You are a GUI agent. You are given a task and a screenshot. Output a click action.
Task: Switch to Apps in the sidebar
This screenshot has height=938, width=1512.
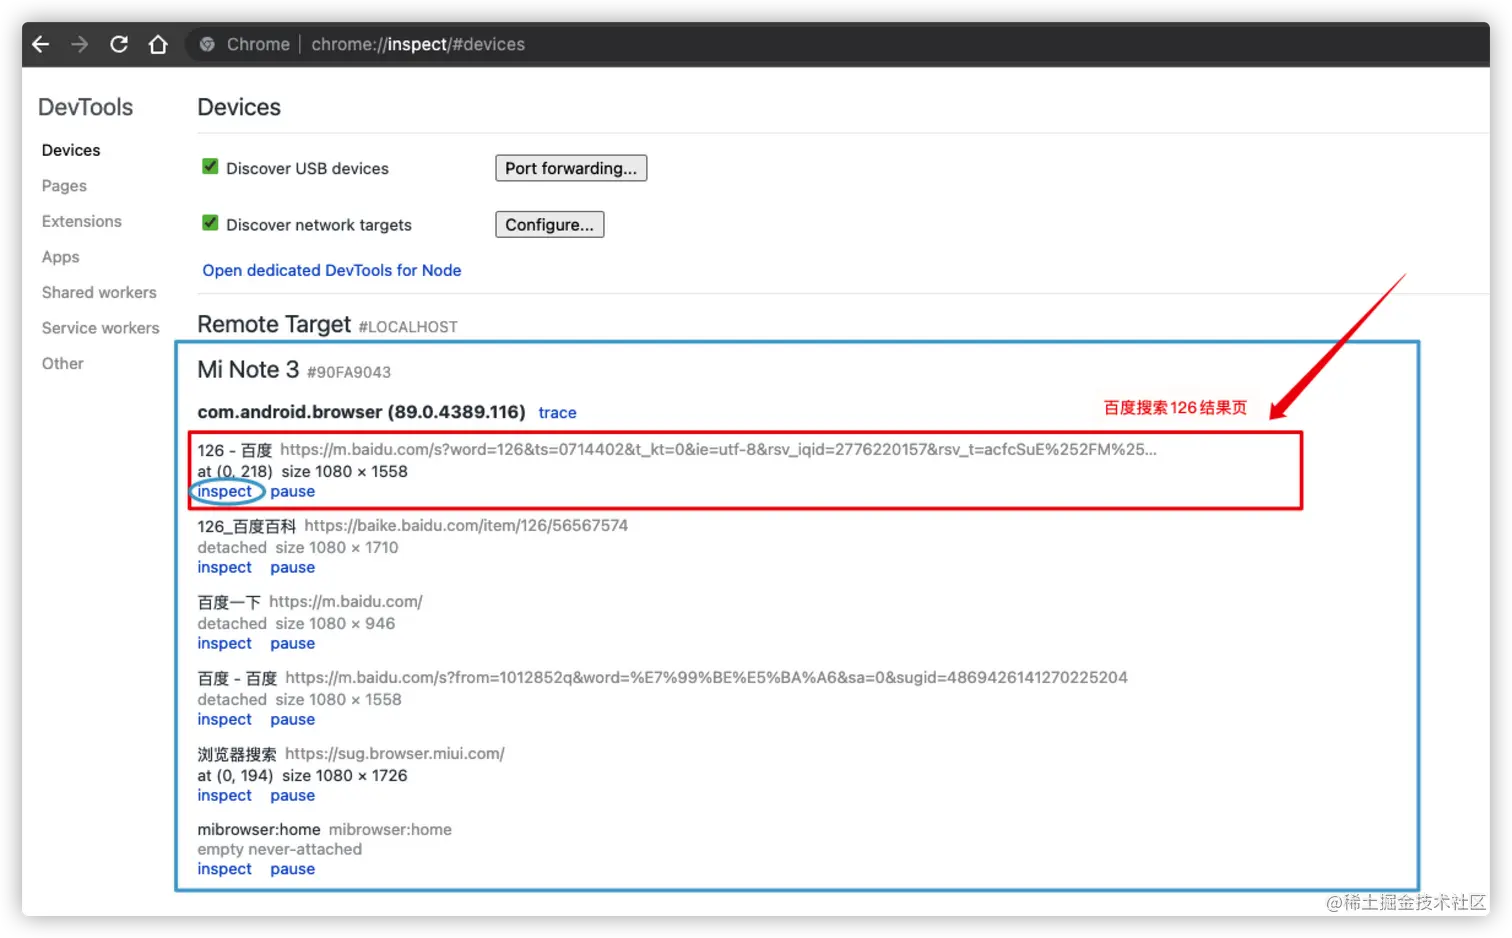60,257
